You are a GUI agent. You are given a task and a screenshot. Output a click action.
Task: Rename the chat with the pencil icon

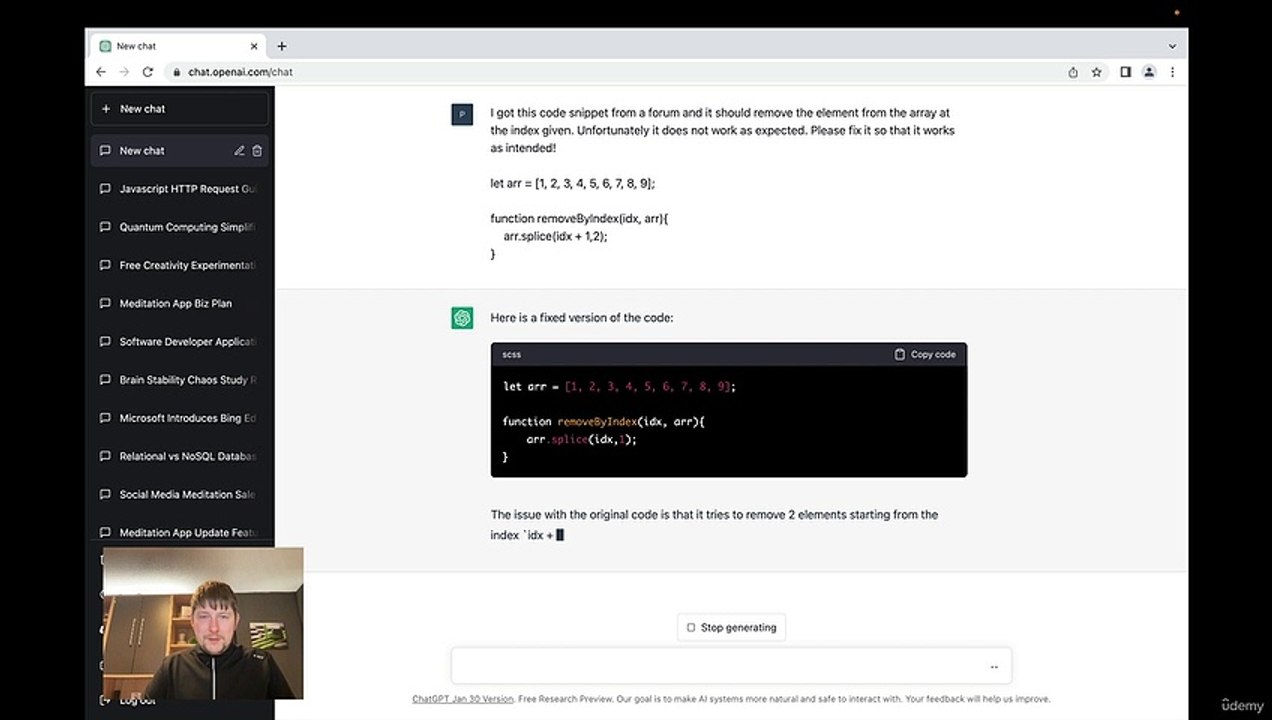[239, 151]
